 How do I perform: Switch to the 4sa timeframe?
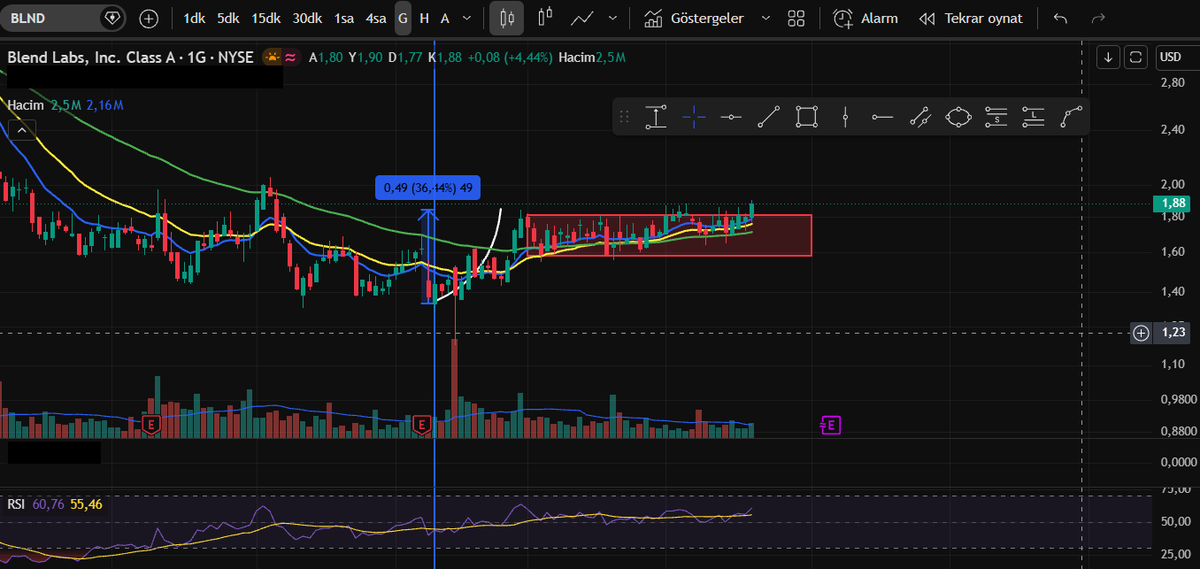tap(376, 18)
